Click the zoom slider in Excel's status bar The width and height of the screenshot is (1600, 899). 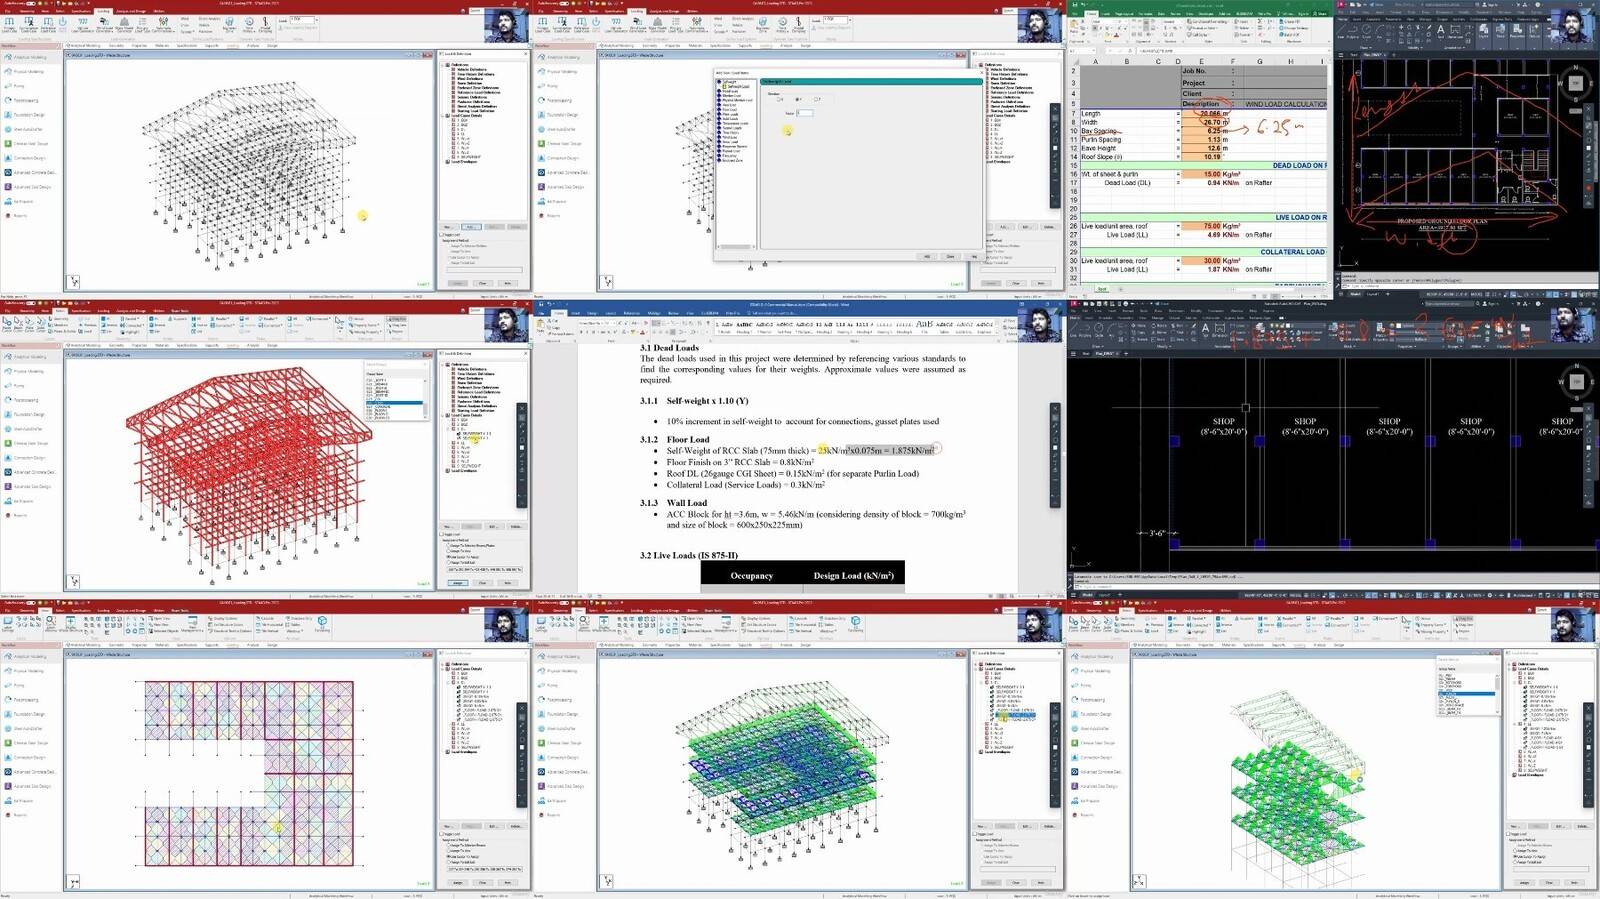1300,297
